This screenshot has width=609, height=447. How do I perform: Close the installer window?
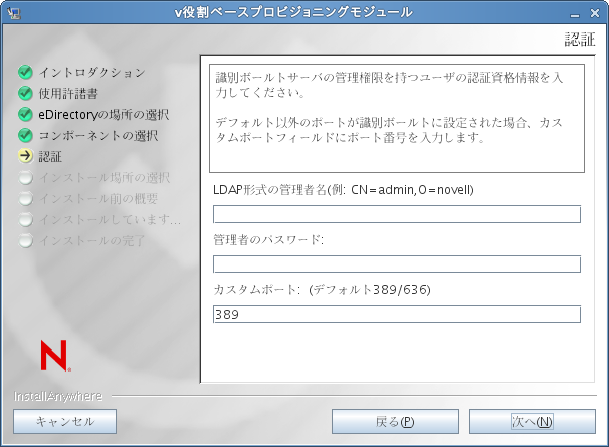pos(595,13)
